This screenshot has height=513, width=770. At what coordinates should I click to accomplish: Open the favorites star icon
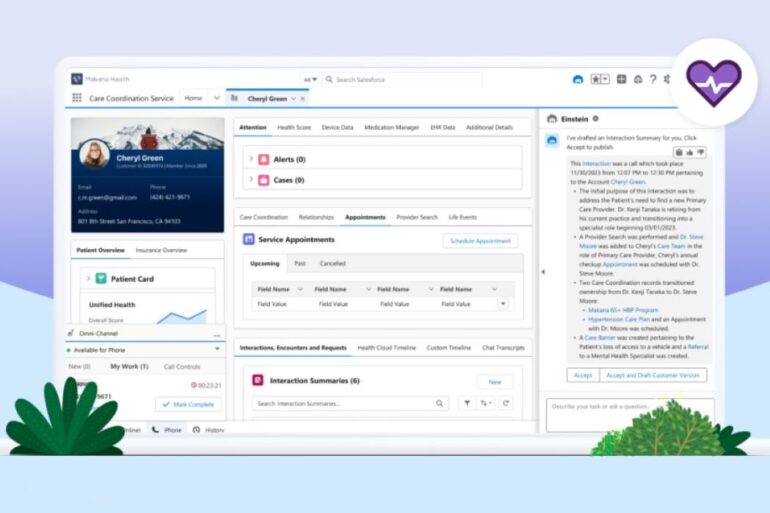pyautogui.click(x=597, y=79)
